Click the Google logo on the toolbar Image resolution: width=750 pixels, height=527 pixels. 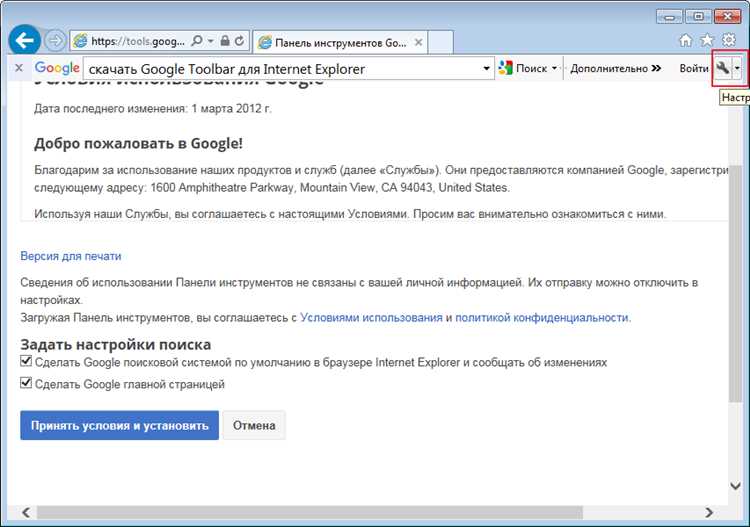click(x=57, y=68)
